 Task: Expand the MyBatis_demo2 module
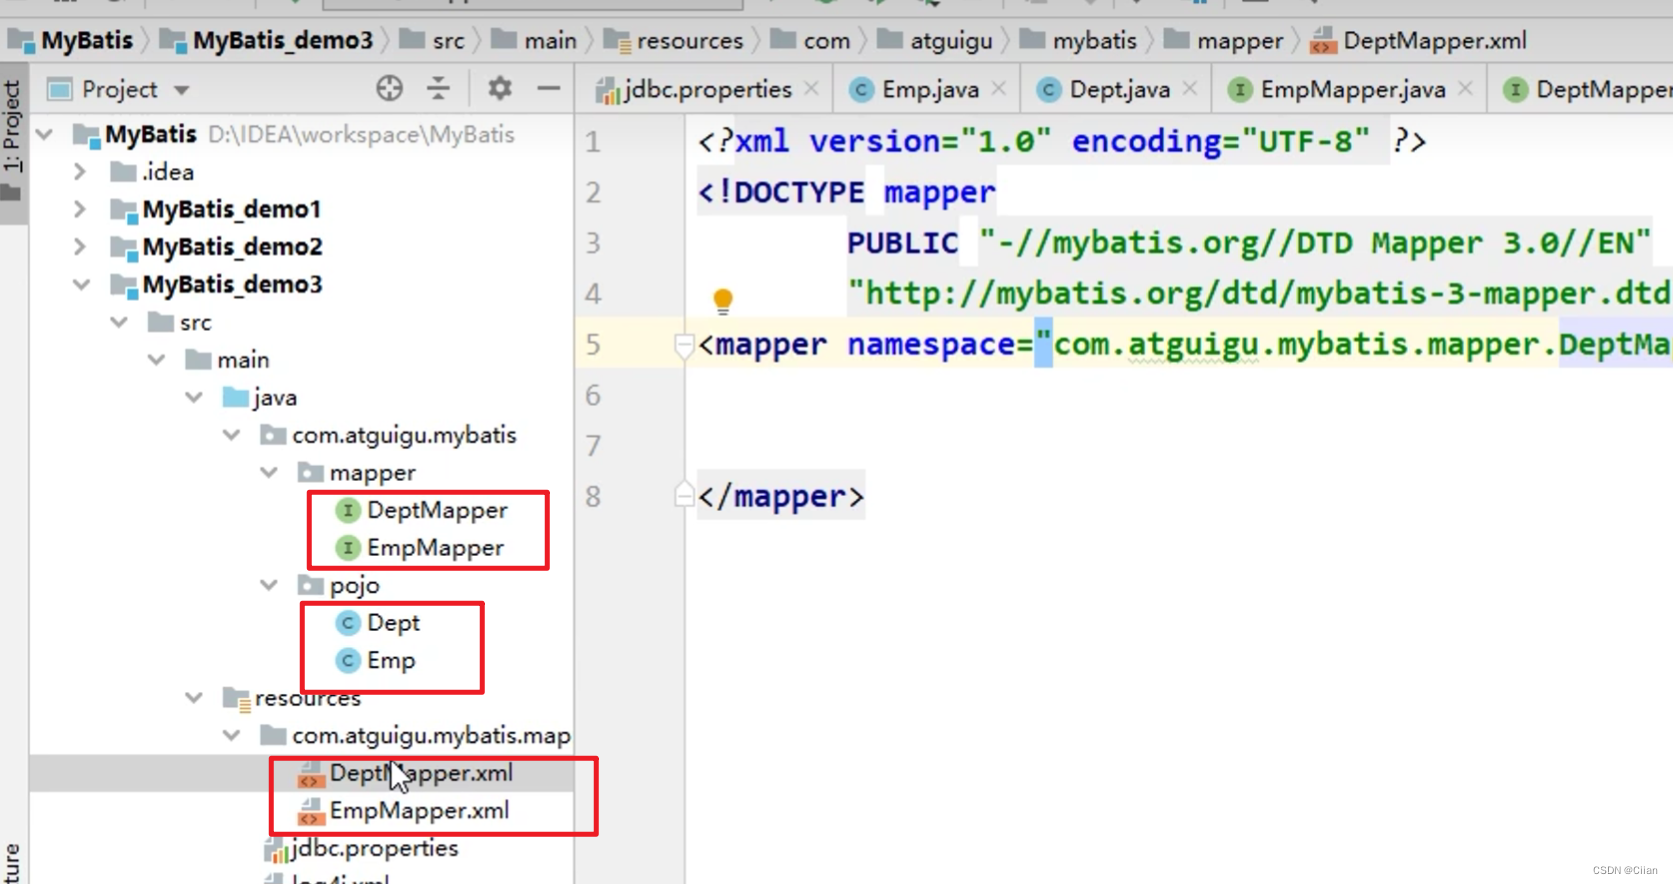(80, 247)
